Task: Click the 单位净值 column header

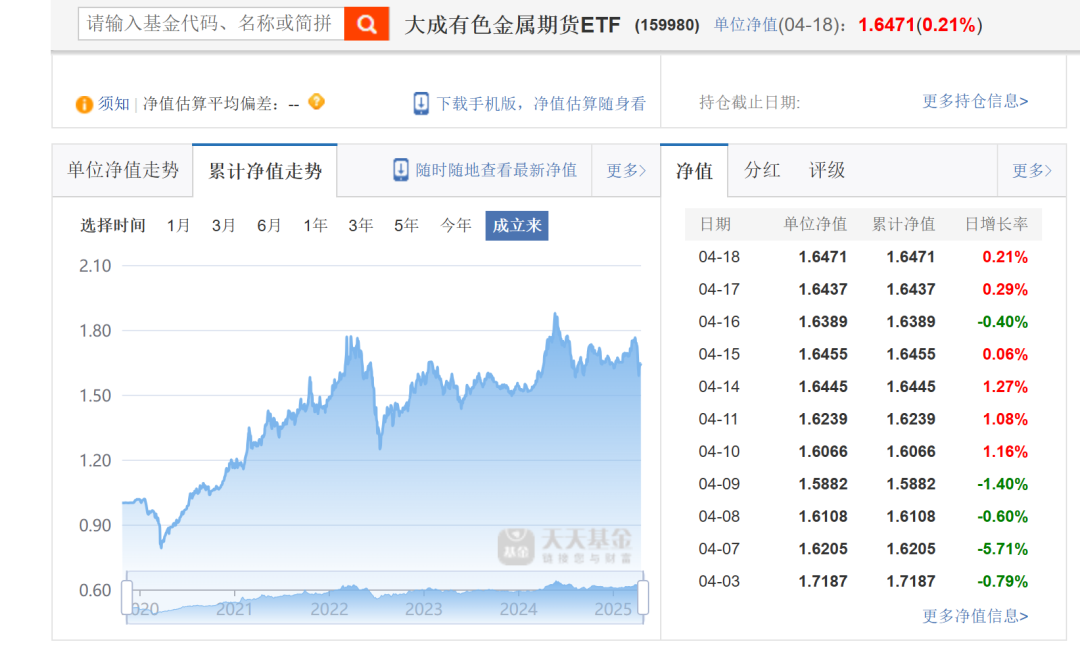Action: pyautogui.click(x=816, y=225)
